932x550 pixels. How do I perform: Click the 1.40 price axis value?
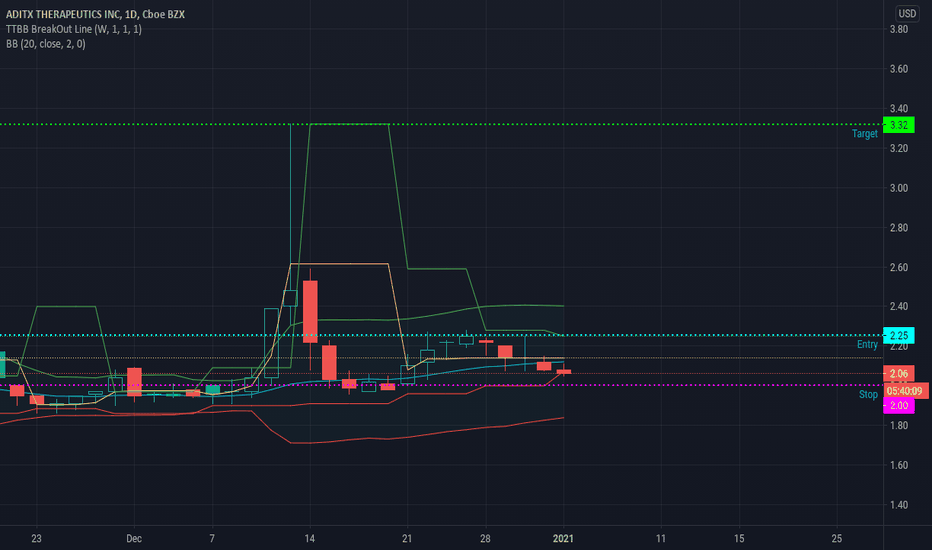click(899, 505)
